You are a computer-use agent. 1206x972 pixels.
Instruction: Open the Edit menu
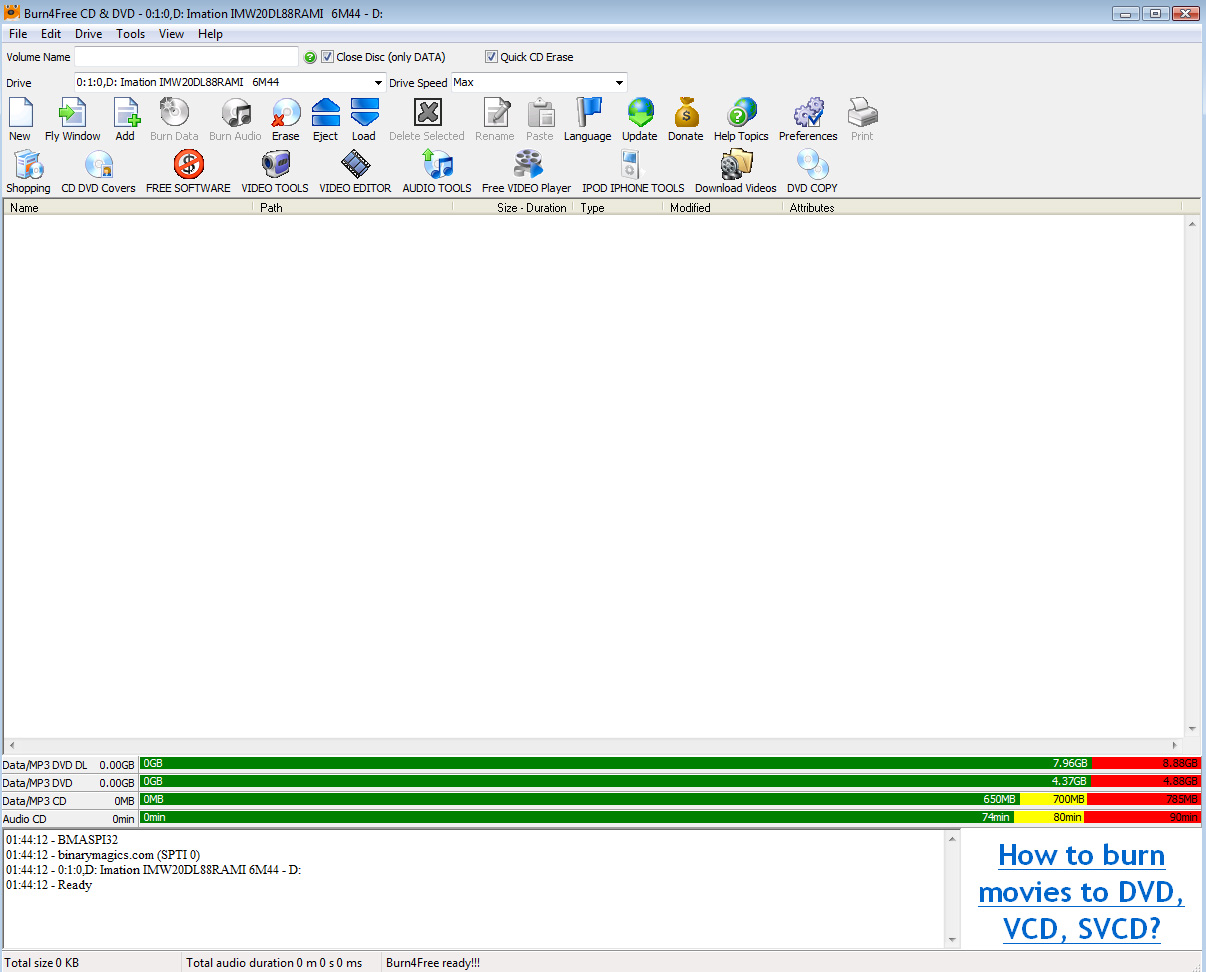51,34
